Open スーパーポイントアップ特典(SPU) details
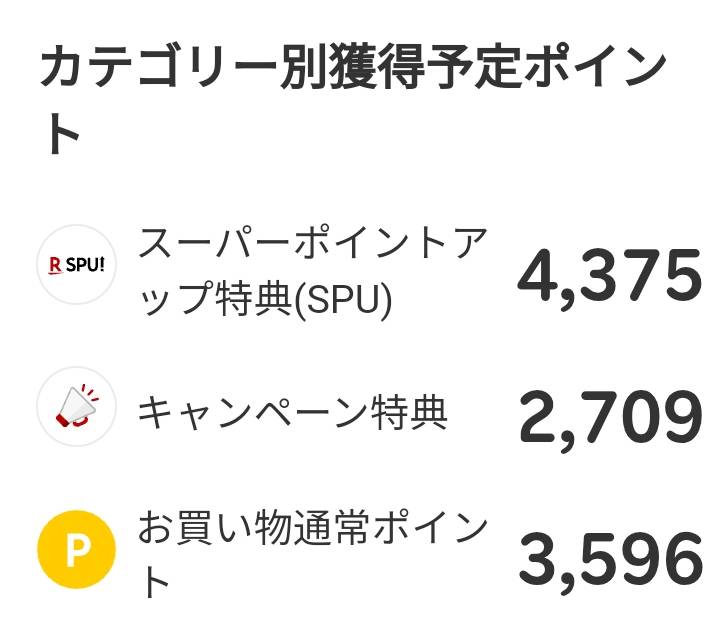Image resolution: width=720 pixels, height=627 pixels. (312, 270)
